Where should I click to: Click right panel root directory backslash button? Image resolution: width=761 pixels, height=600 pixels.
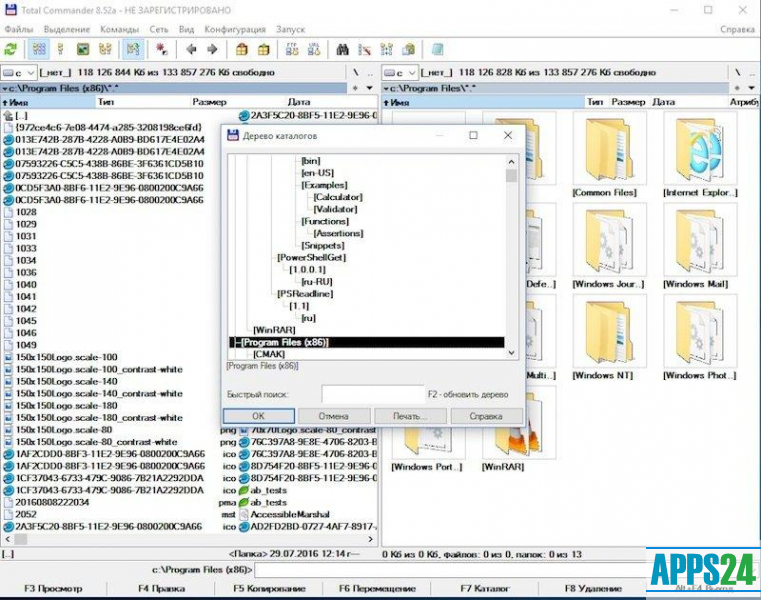(x=738, y=72)
